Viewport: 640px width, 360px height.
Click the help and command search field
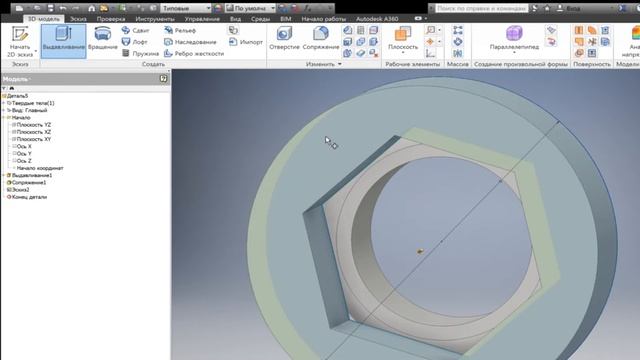click(x=481, y=8)
